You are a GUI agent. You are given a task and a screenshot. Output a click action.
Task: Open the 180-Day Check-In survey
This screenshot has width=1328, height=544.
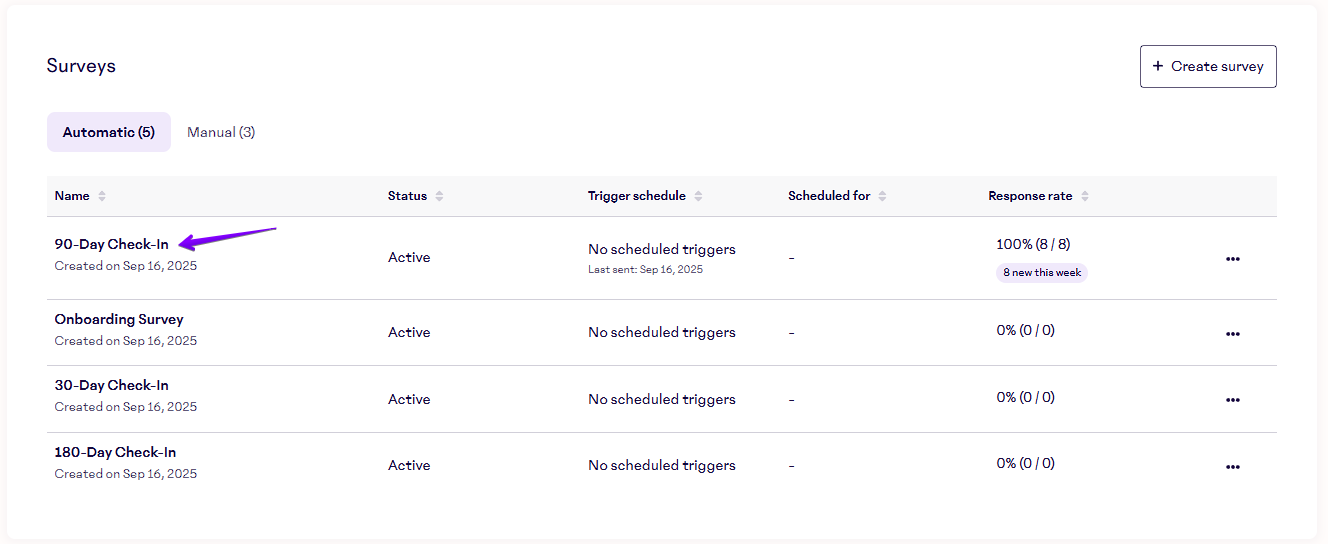click(115, 452)
